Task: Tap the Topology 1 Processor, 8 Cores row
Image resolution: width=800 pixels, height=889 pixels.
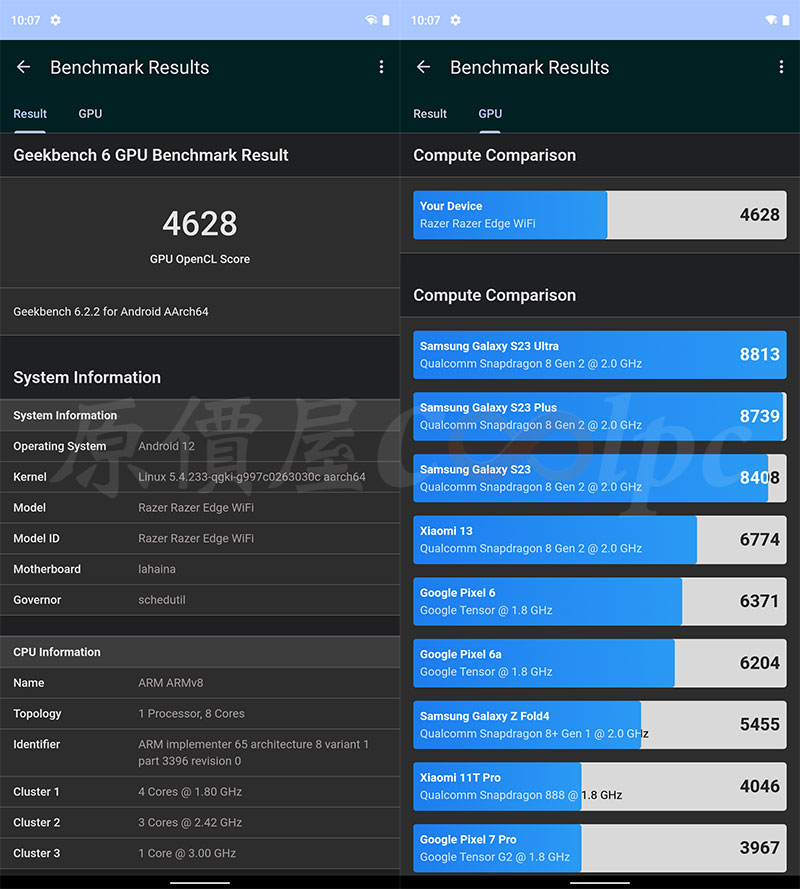Action: click(200, 713)
